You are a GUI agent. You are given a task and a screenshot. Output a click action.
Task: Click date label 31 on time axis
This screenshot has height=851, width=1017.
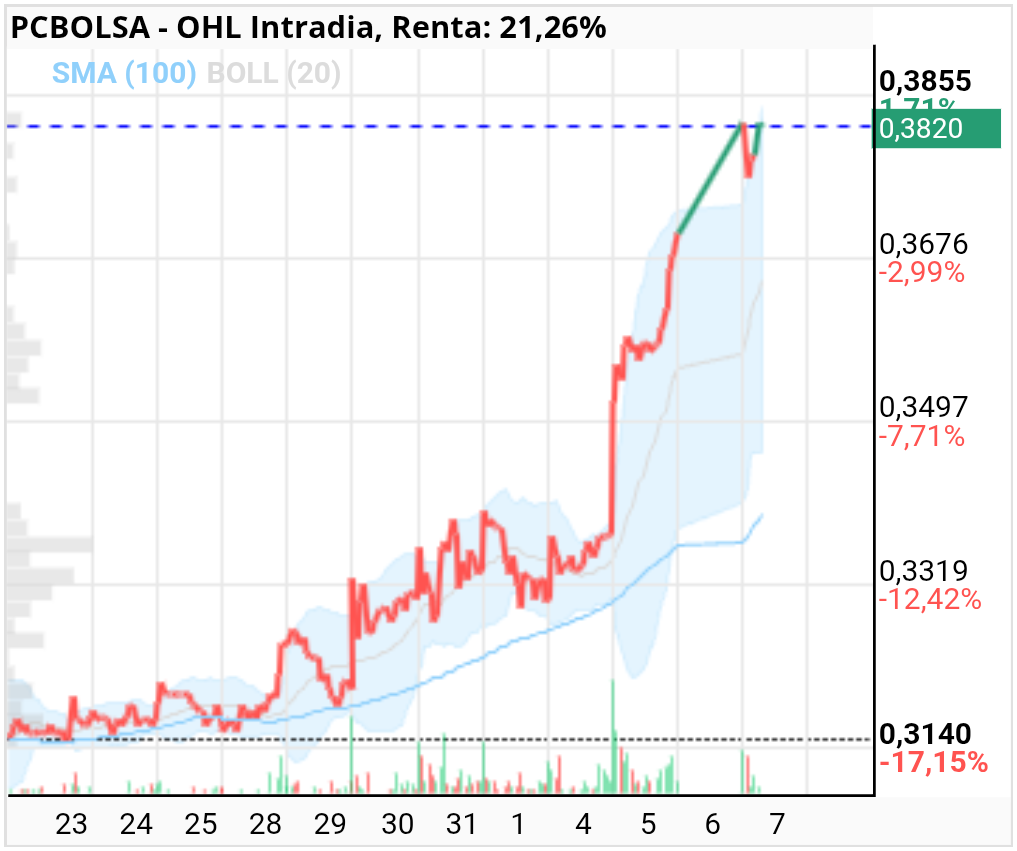click(461, 824)
